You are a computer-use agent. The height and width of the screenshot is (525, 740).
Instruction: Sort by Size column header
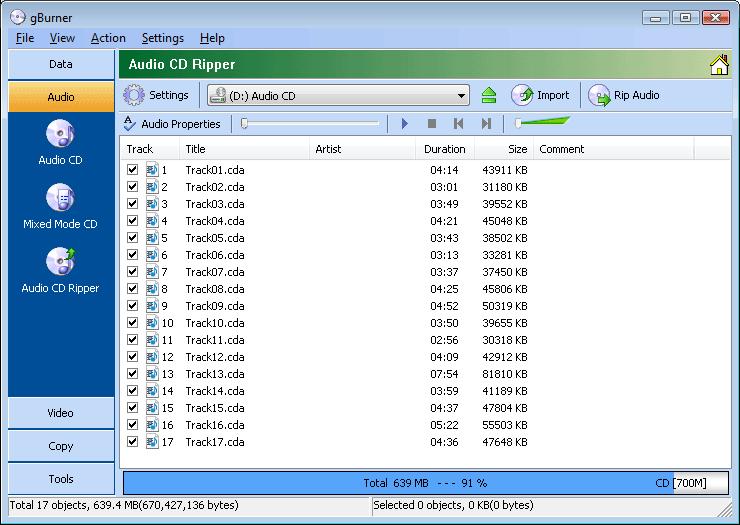tap(504, 149)
